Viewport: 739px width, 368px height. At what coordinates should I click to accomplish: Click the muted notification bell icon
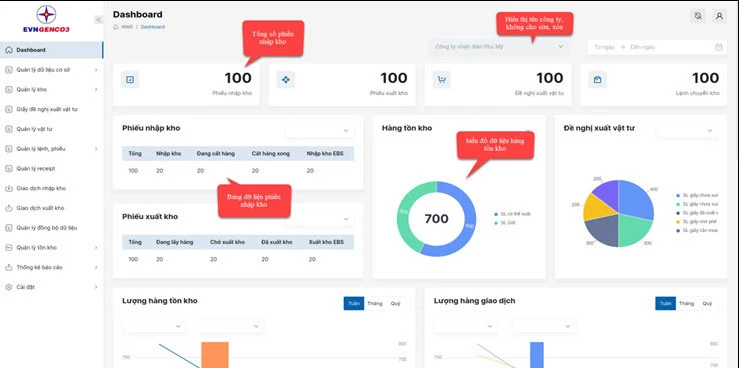coord(698,16)
